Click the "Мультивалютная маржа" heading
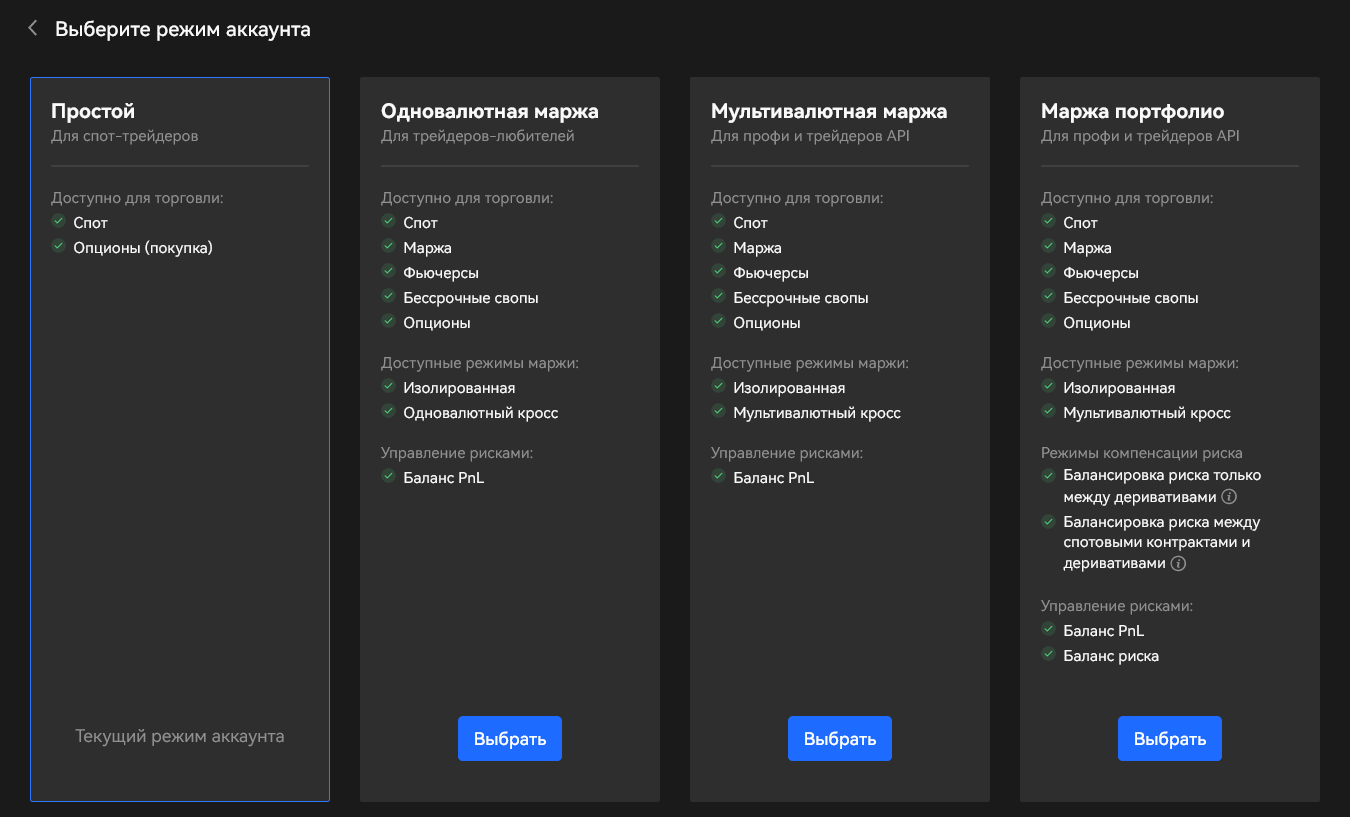Screen dimensions: 1350x817 pyautogui.click(x=828, y=111)
